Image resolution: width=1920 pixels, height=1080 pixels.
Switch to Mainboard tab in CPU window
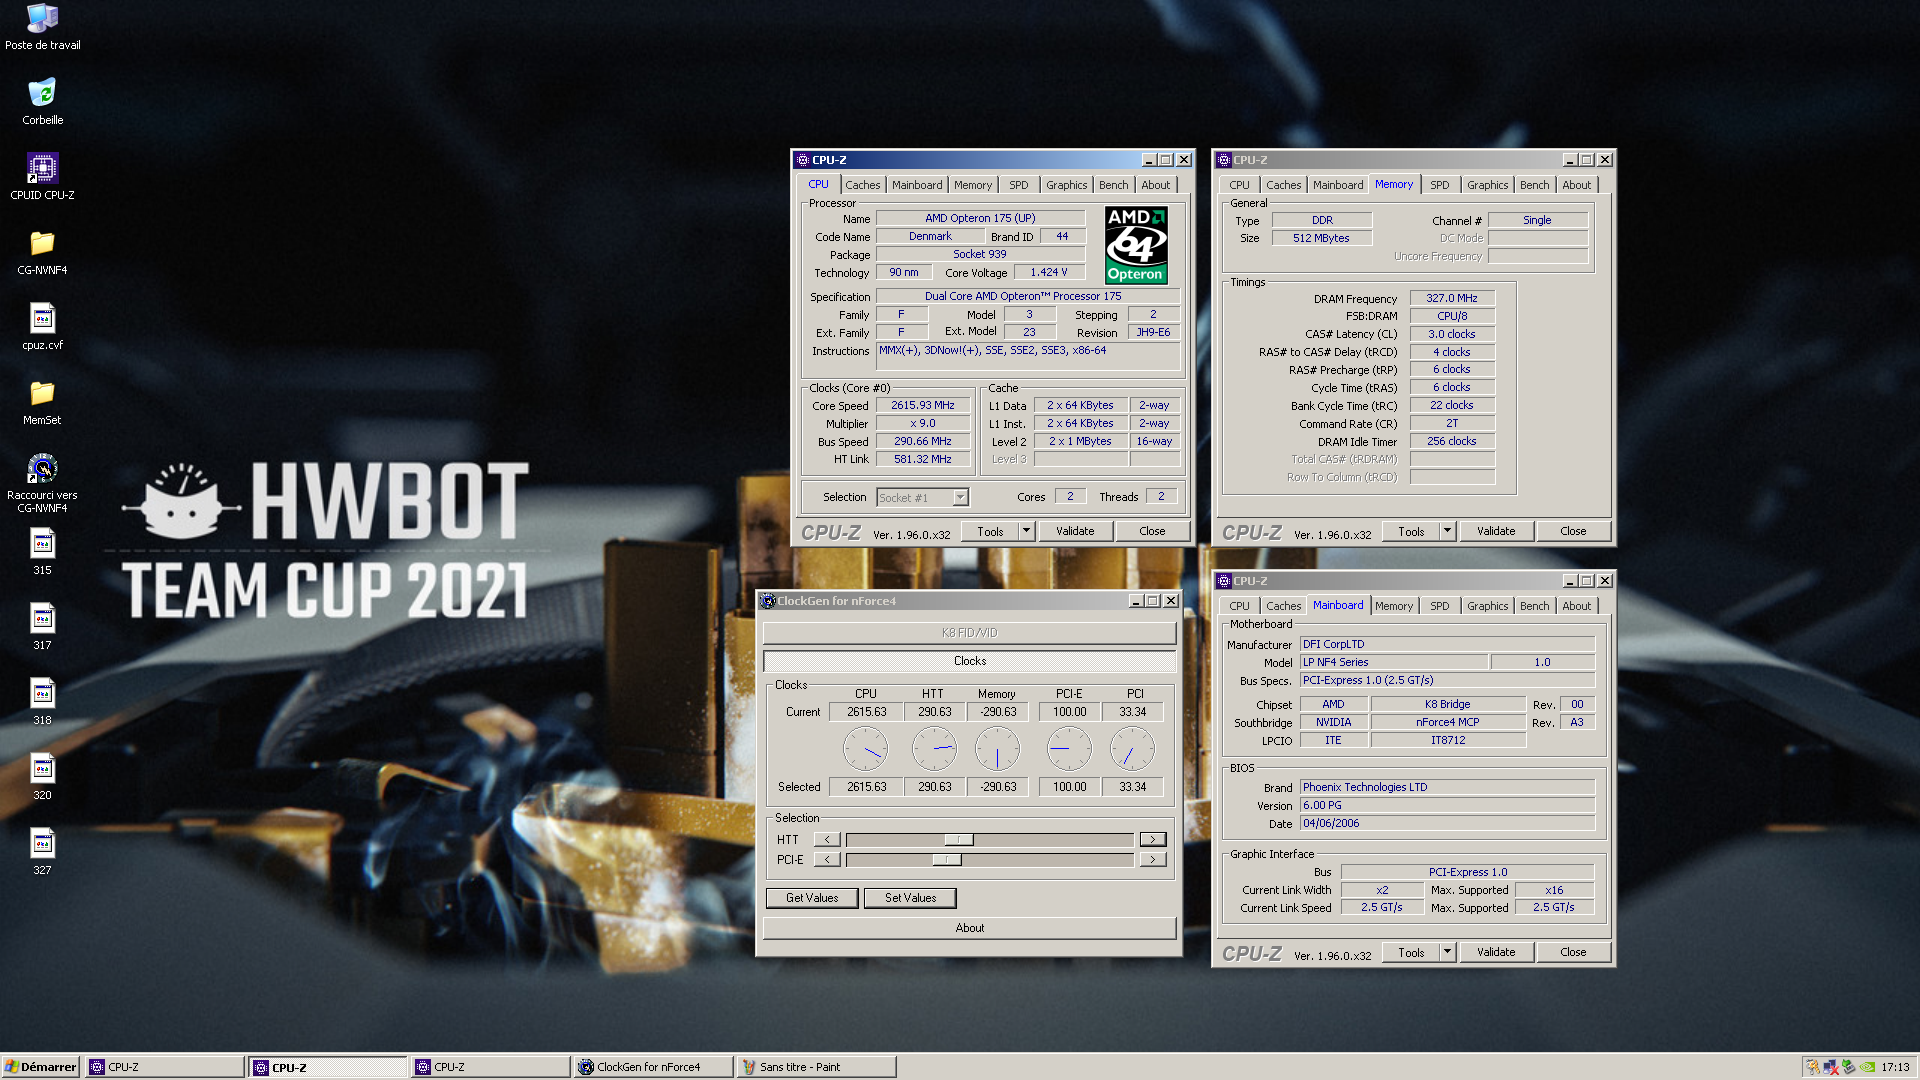coord(917,185)
